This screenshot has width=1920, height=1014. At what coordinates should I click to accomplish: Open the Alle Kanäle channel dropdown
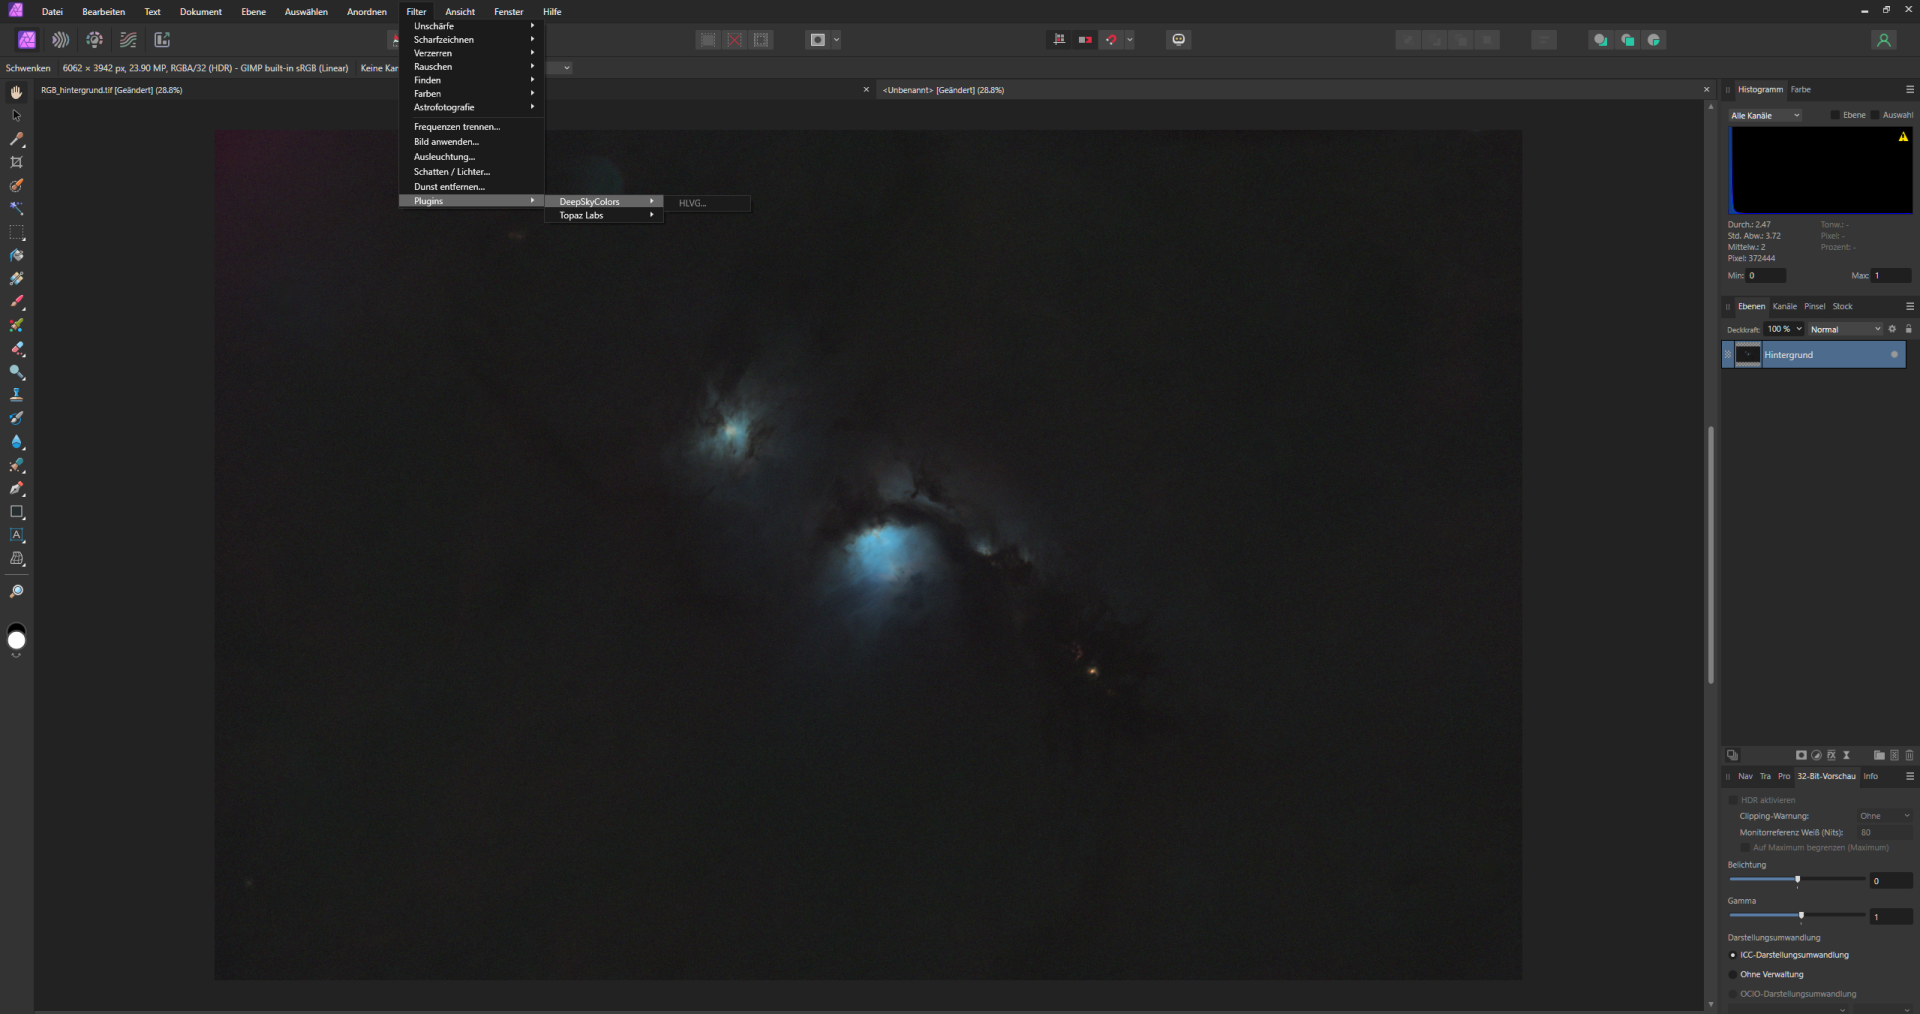coord(1765,116)
